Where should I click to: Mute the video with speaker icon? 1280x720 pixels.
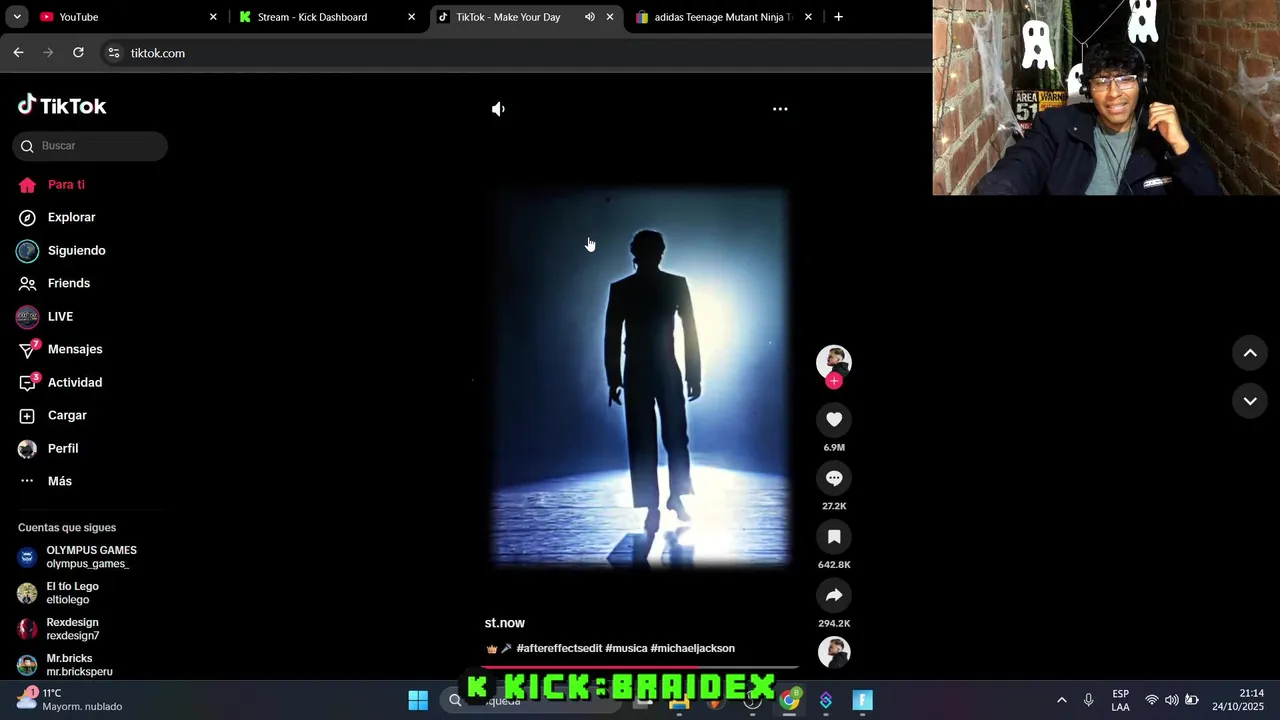tap(498, 109)
